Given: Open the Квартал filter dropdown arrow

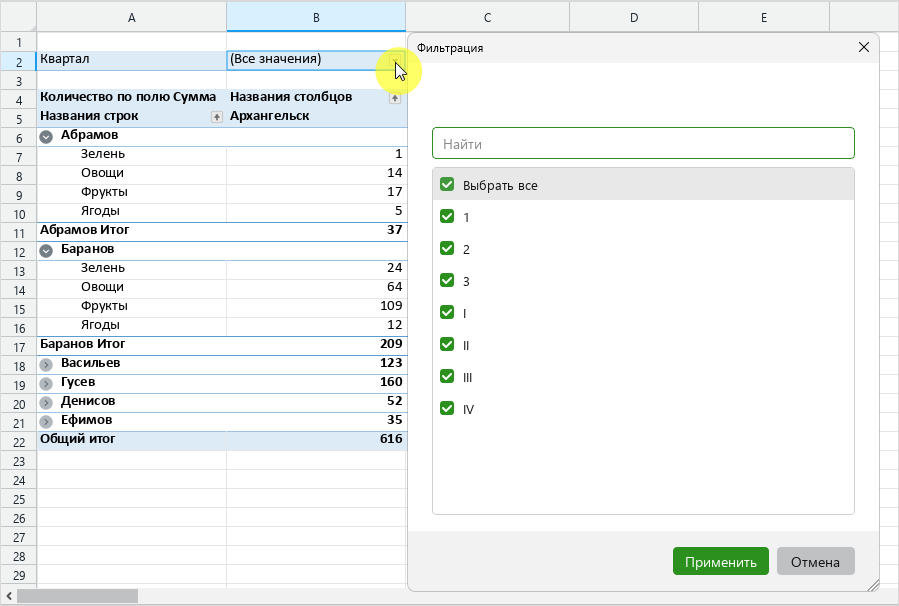Looking at the screenshot, I should point(395,60).
